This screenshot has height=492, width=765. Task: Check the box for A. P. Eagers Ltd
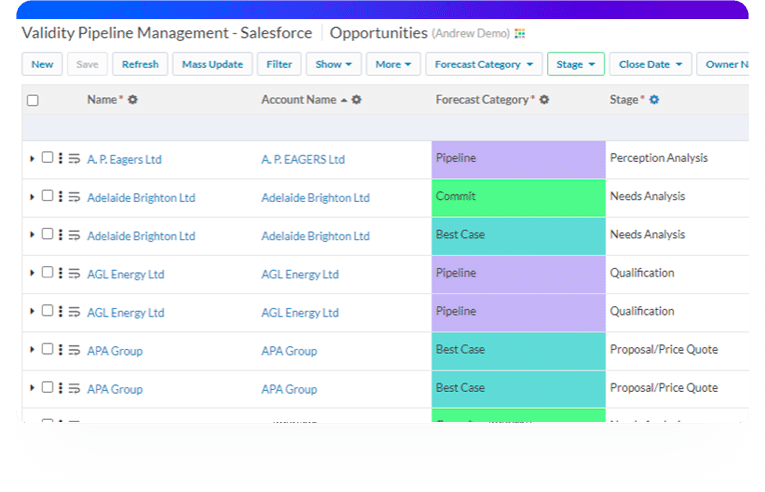[47, 157]
